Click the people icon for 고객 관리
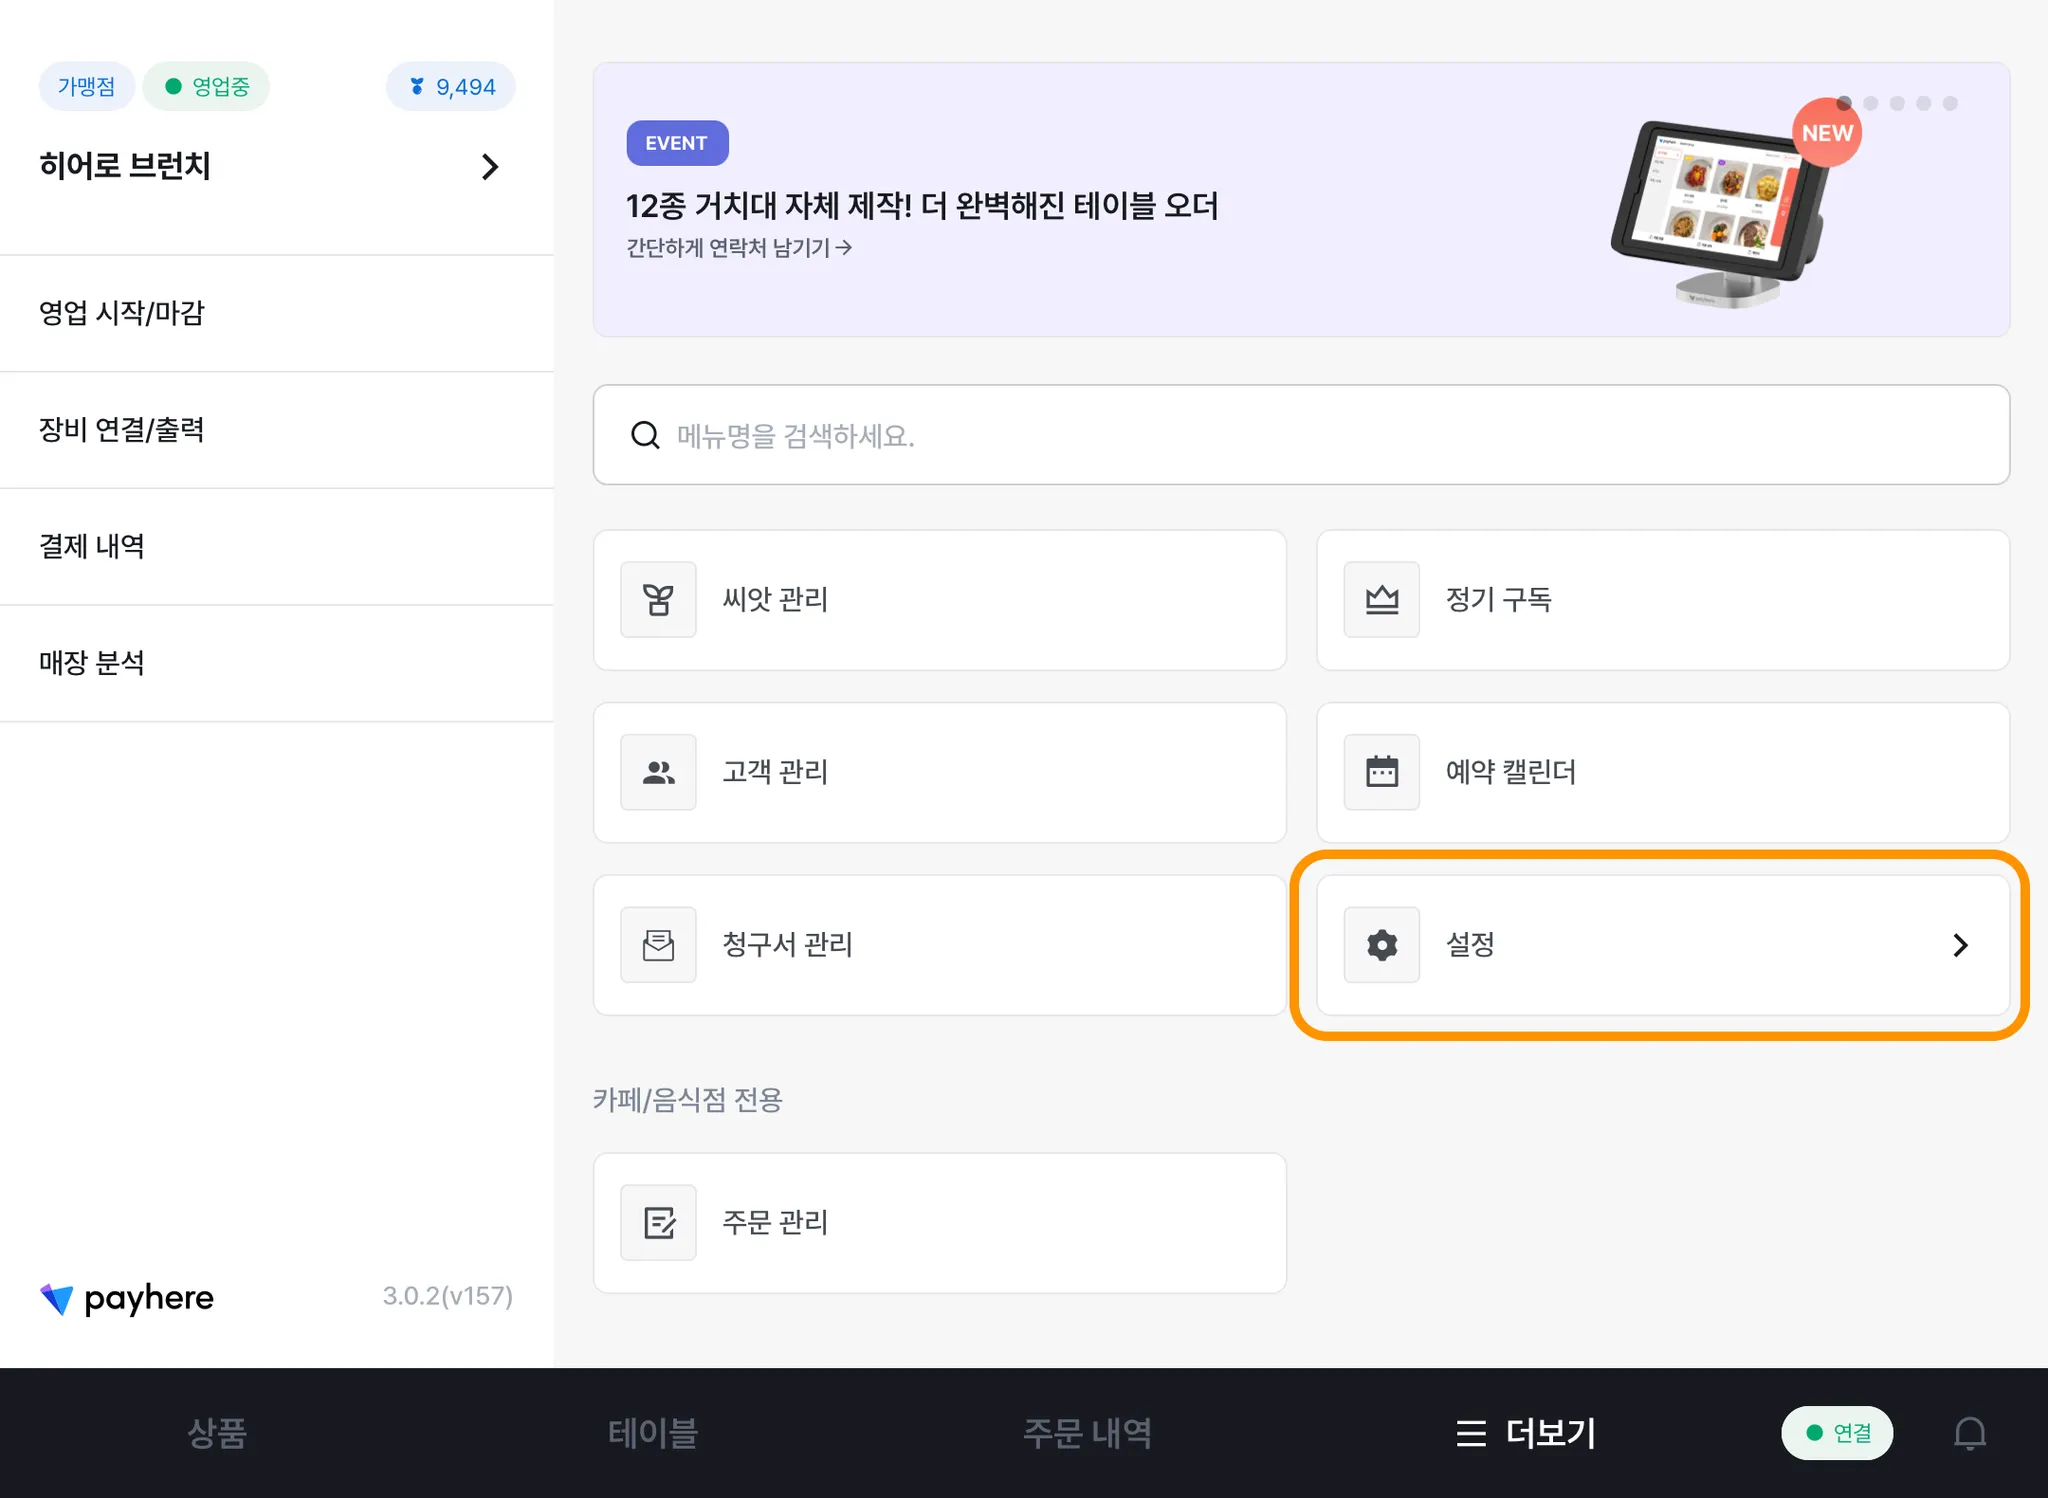Screen dimensions: 2048x1498 click(x=658, y=772)
